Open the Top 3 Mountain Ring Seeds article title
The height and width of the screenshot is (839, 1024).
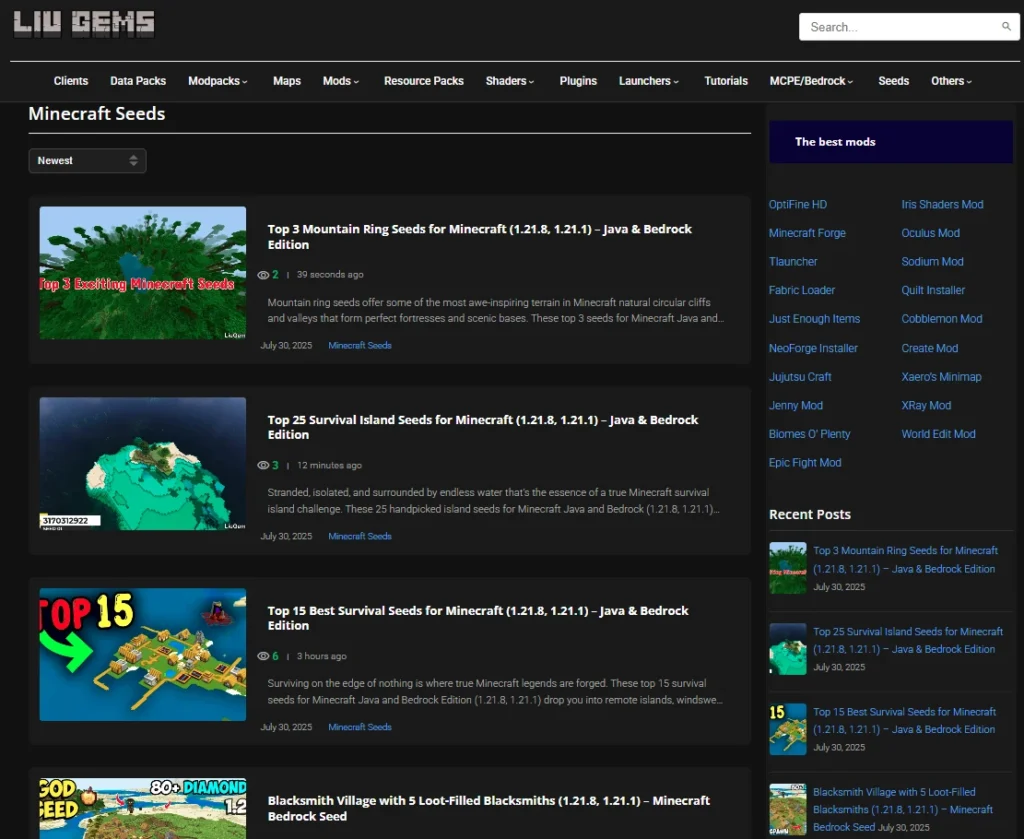click(x=479, y=237)
